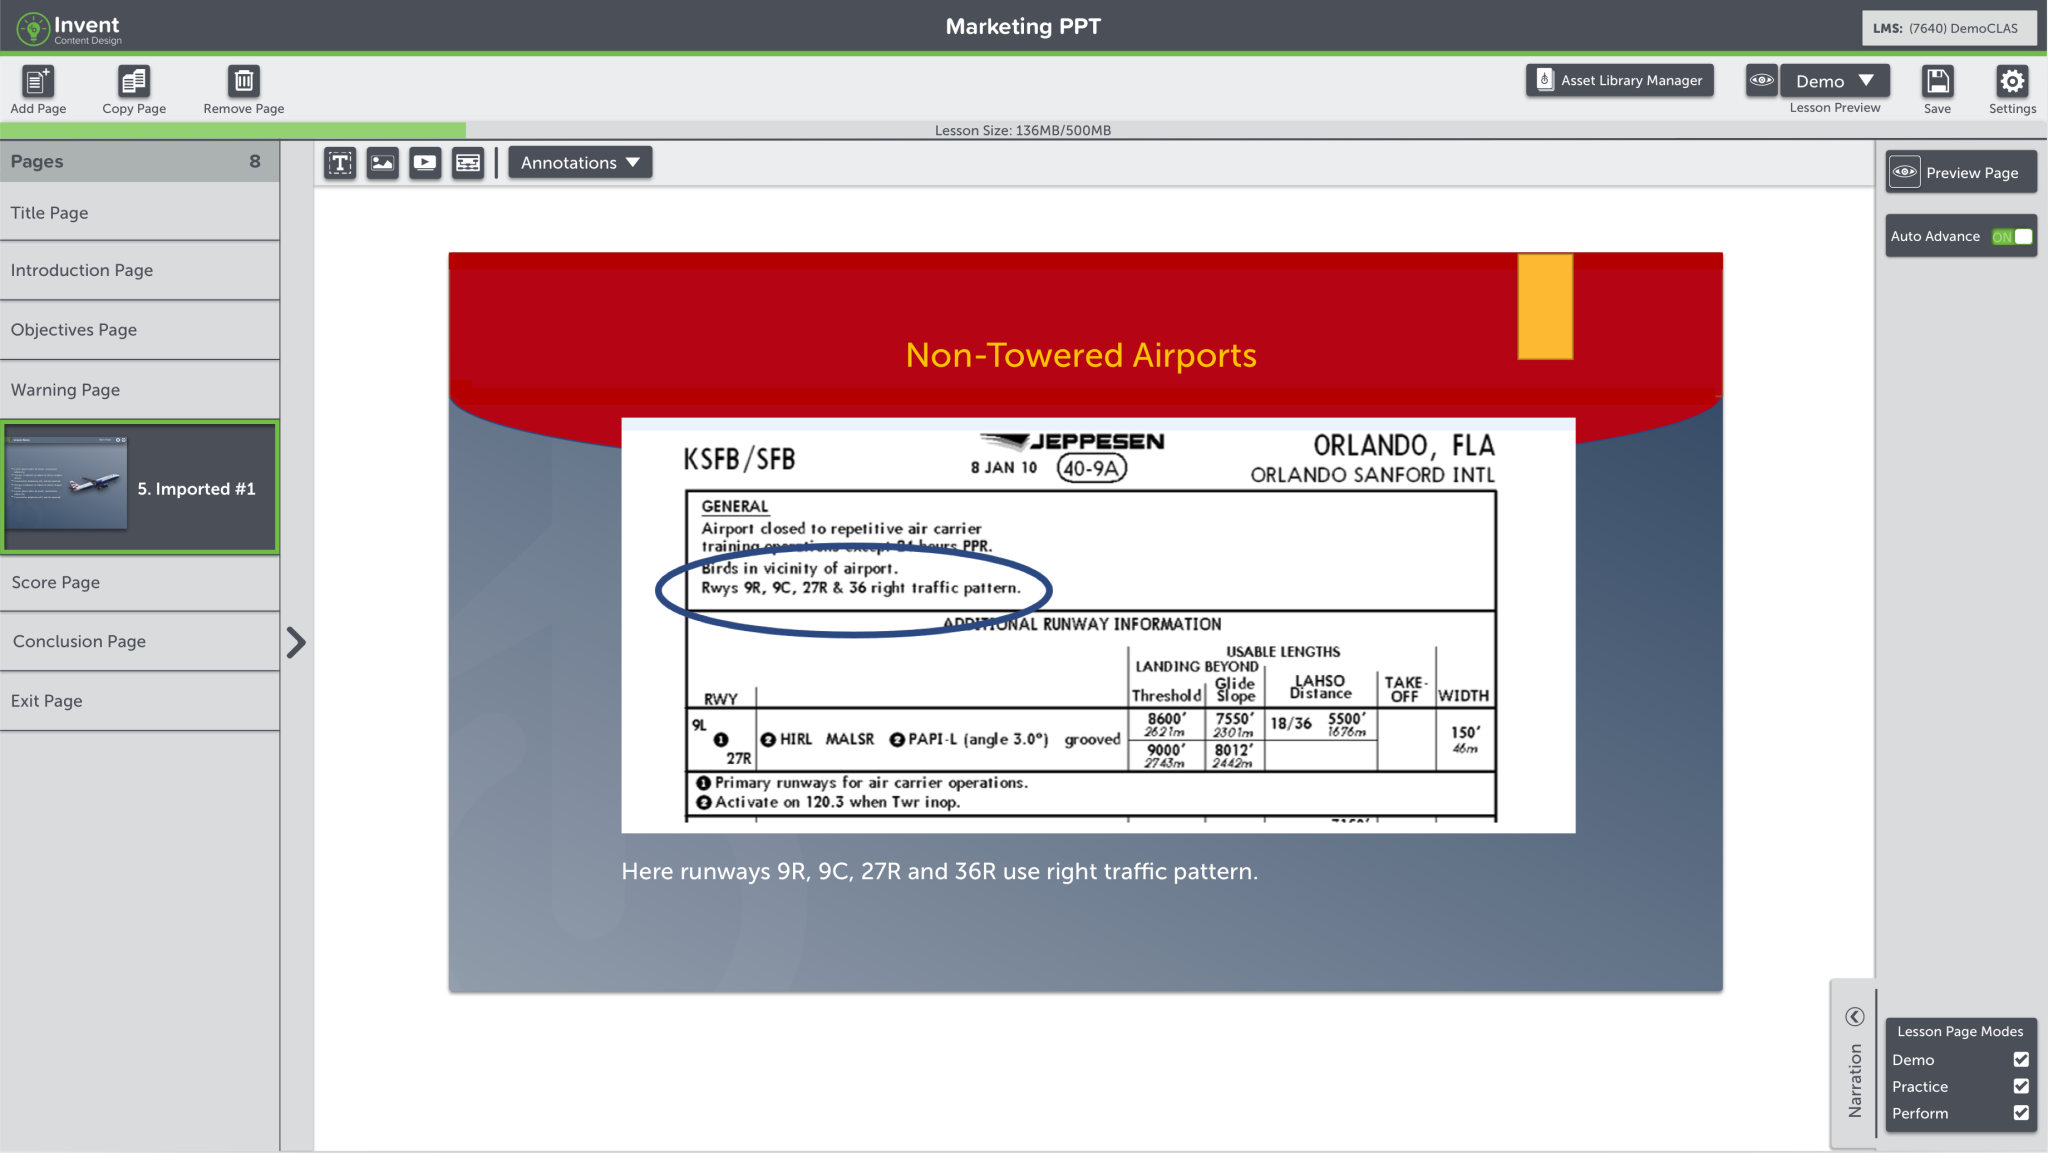Select Objectives Page
Image resolution: width=2048 pixels, height=1153 pixels.
(140, 329)
